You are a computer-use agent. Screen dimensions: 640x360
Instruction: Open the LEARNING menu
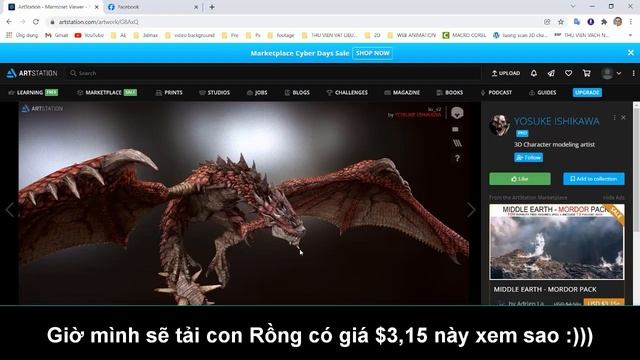point(33,93)
